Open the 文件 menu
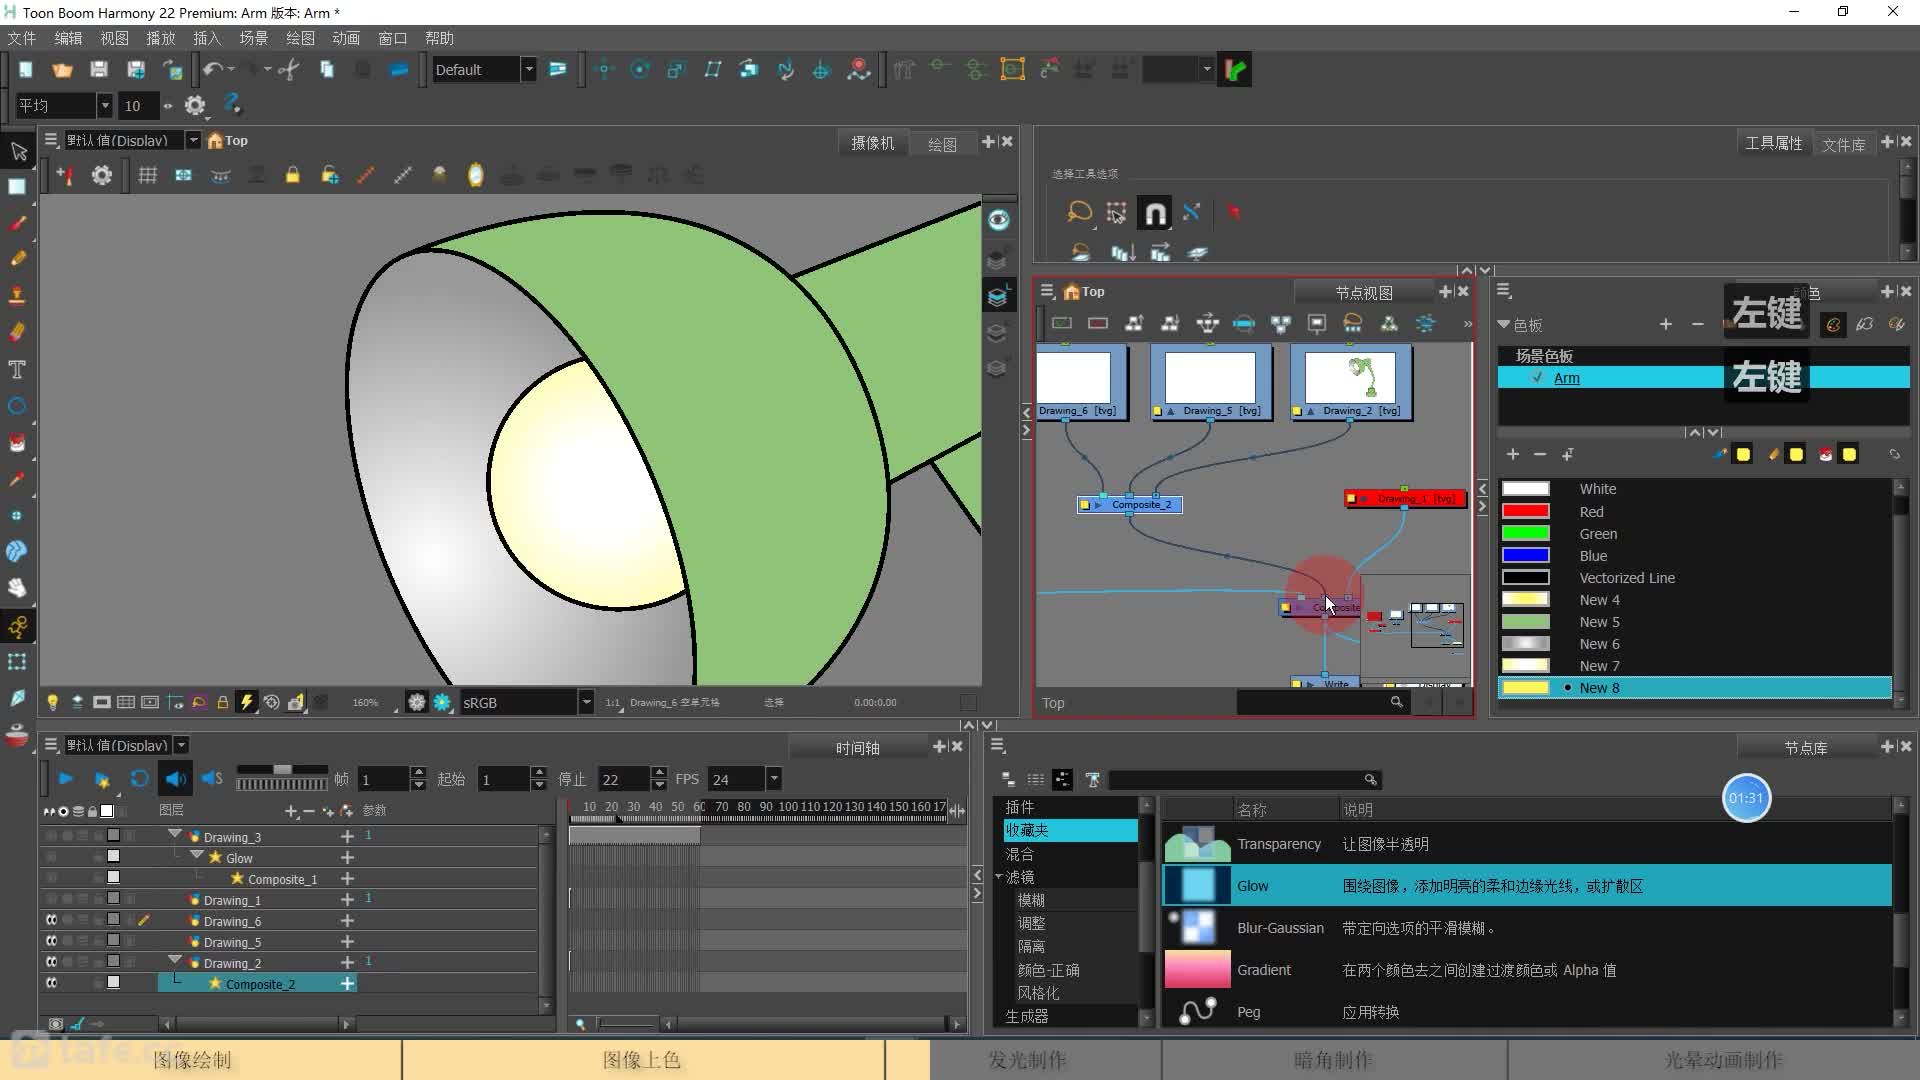 pyautogui.click(x=21, y=38)
